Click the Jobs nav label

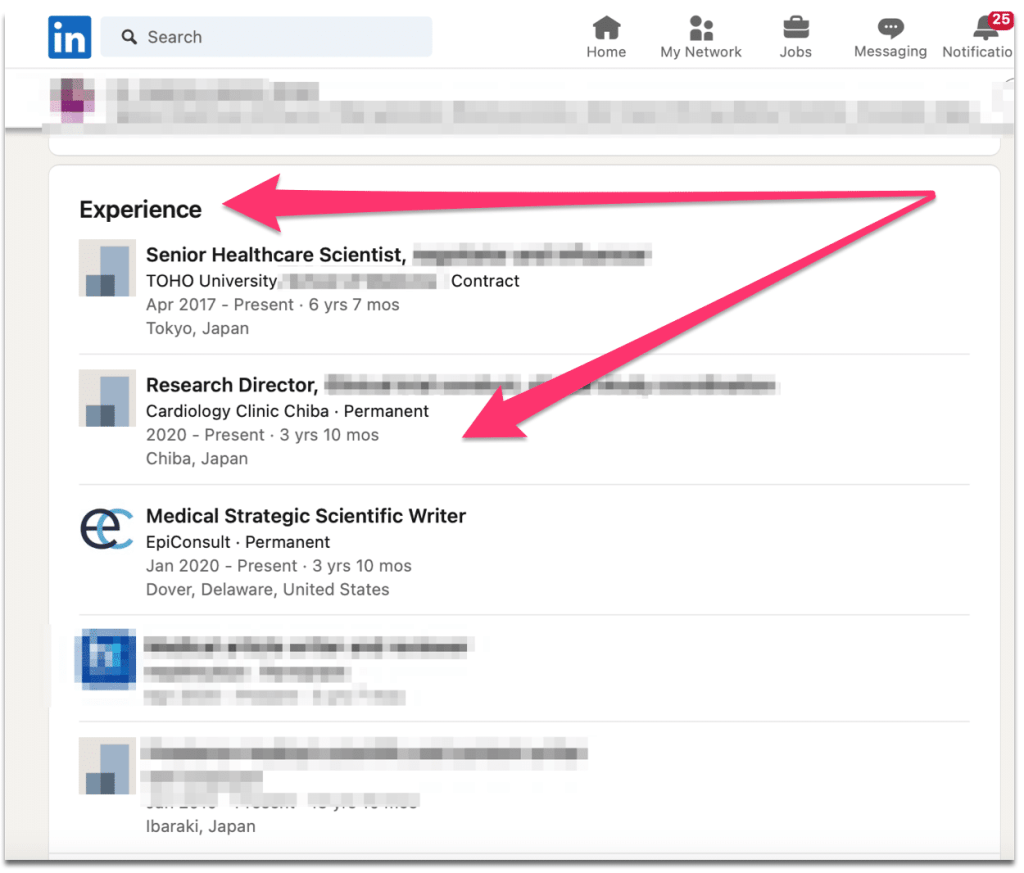795,52
